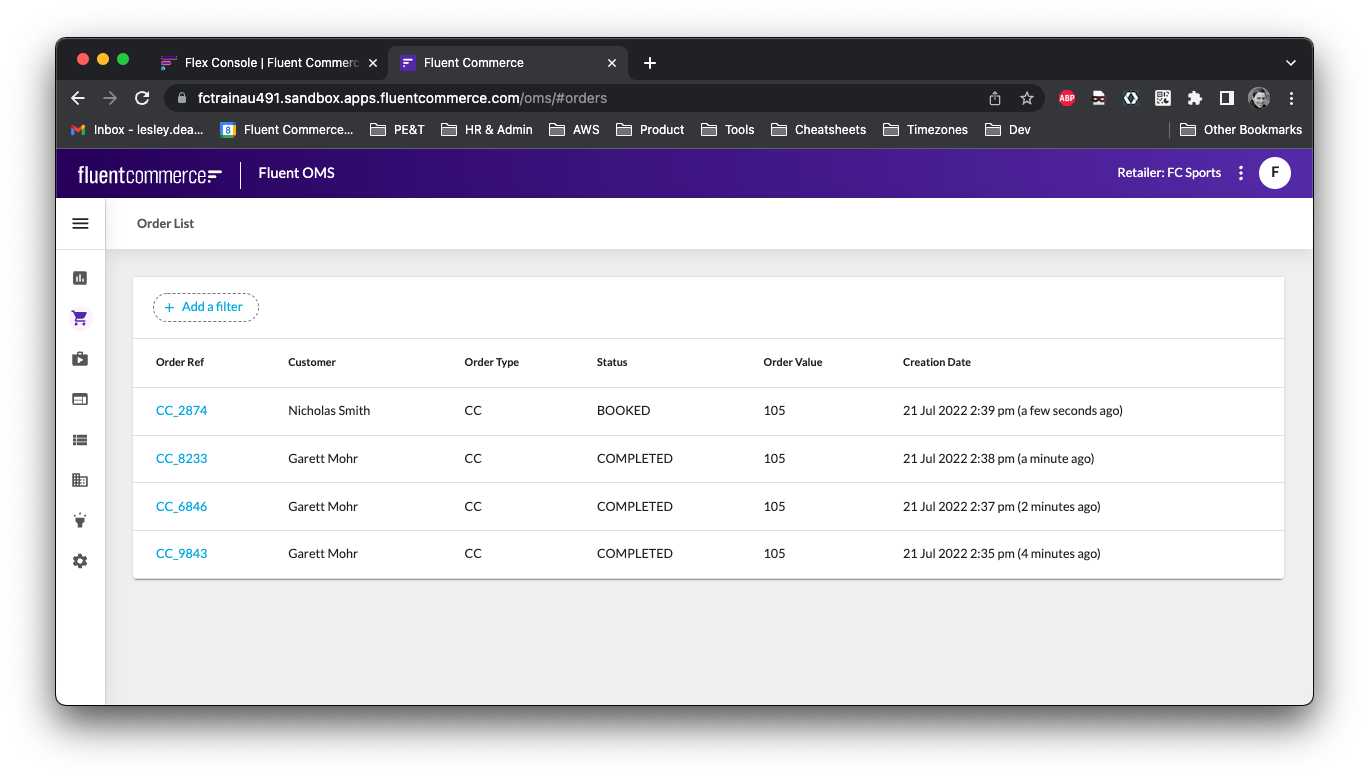
Task: Switch to Fluent Commerce tab
Action: (x=508, y=63)
